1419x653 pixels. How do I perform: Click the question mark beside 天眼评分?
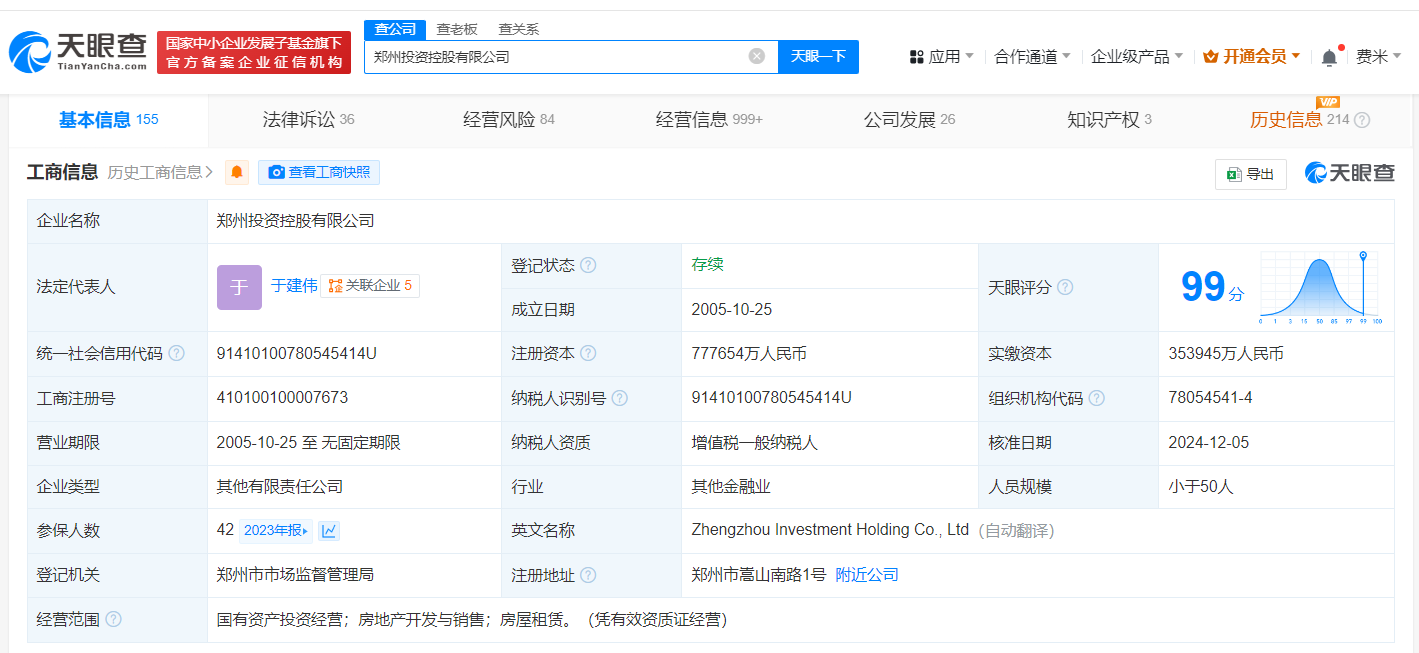(x=1065, y=287)
